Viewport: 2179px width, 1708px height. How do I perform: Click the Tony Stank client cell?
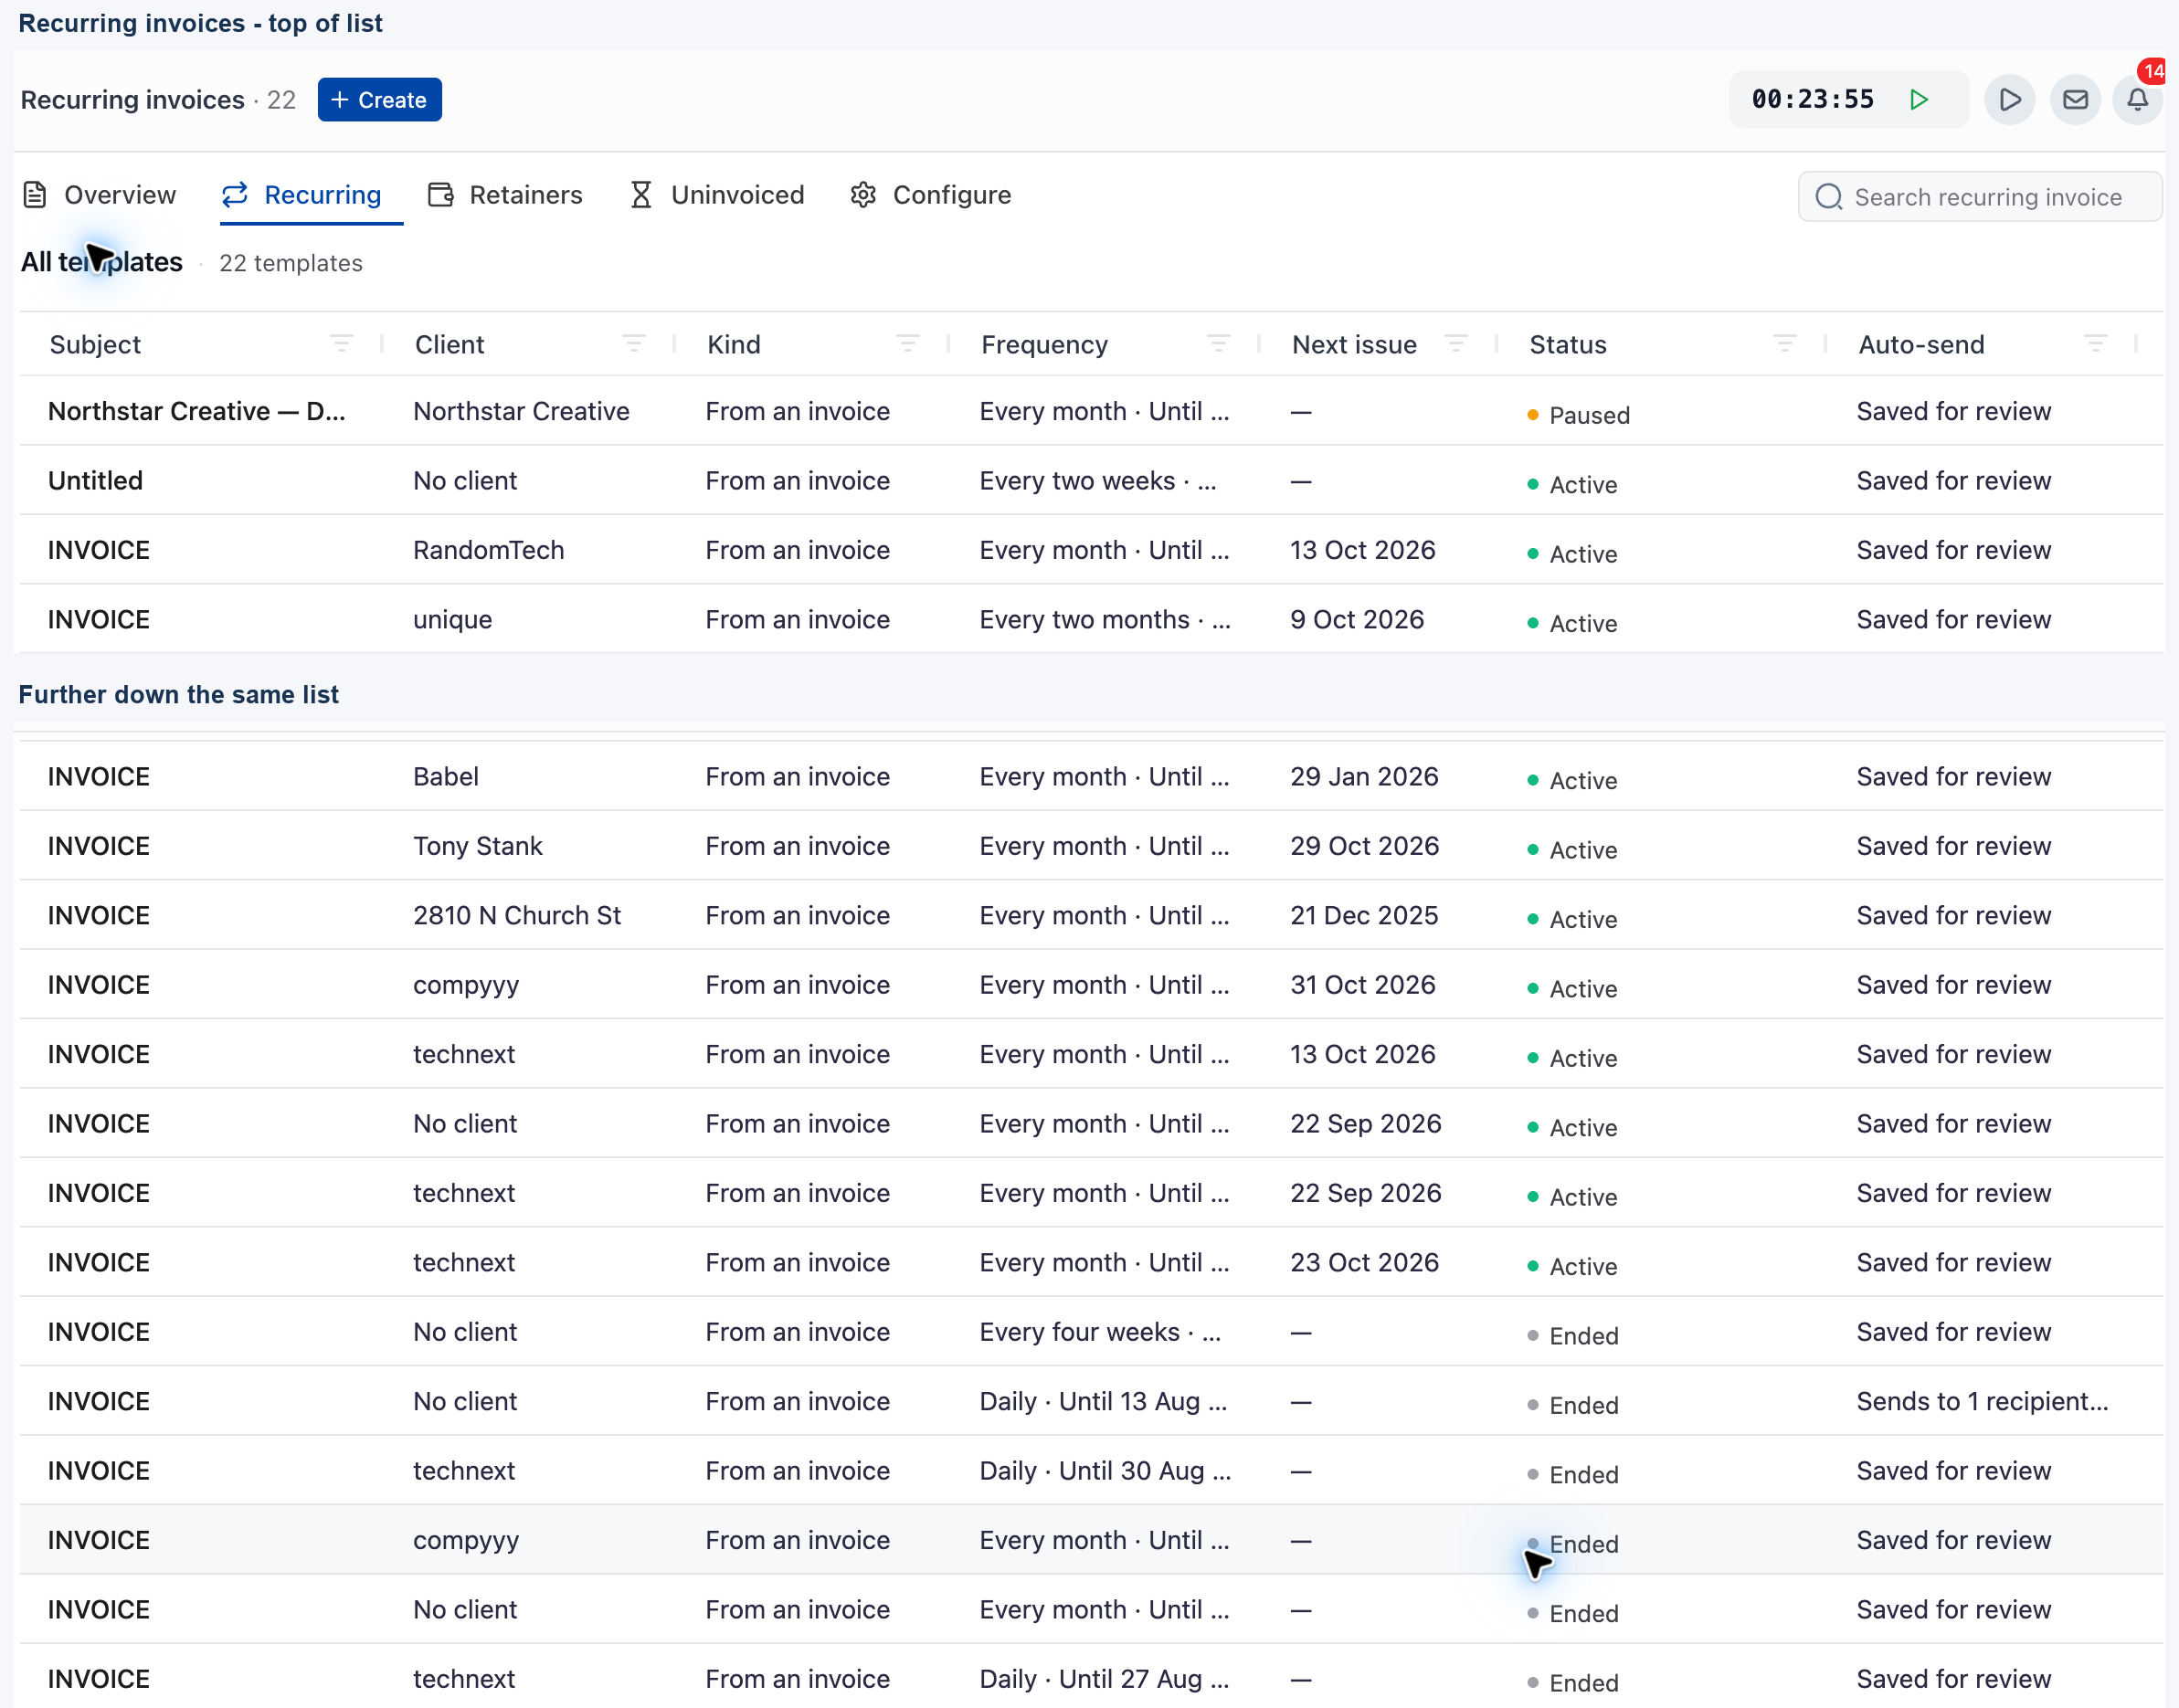click(478, 846)
